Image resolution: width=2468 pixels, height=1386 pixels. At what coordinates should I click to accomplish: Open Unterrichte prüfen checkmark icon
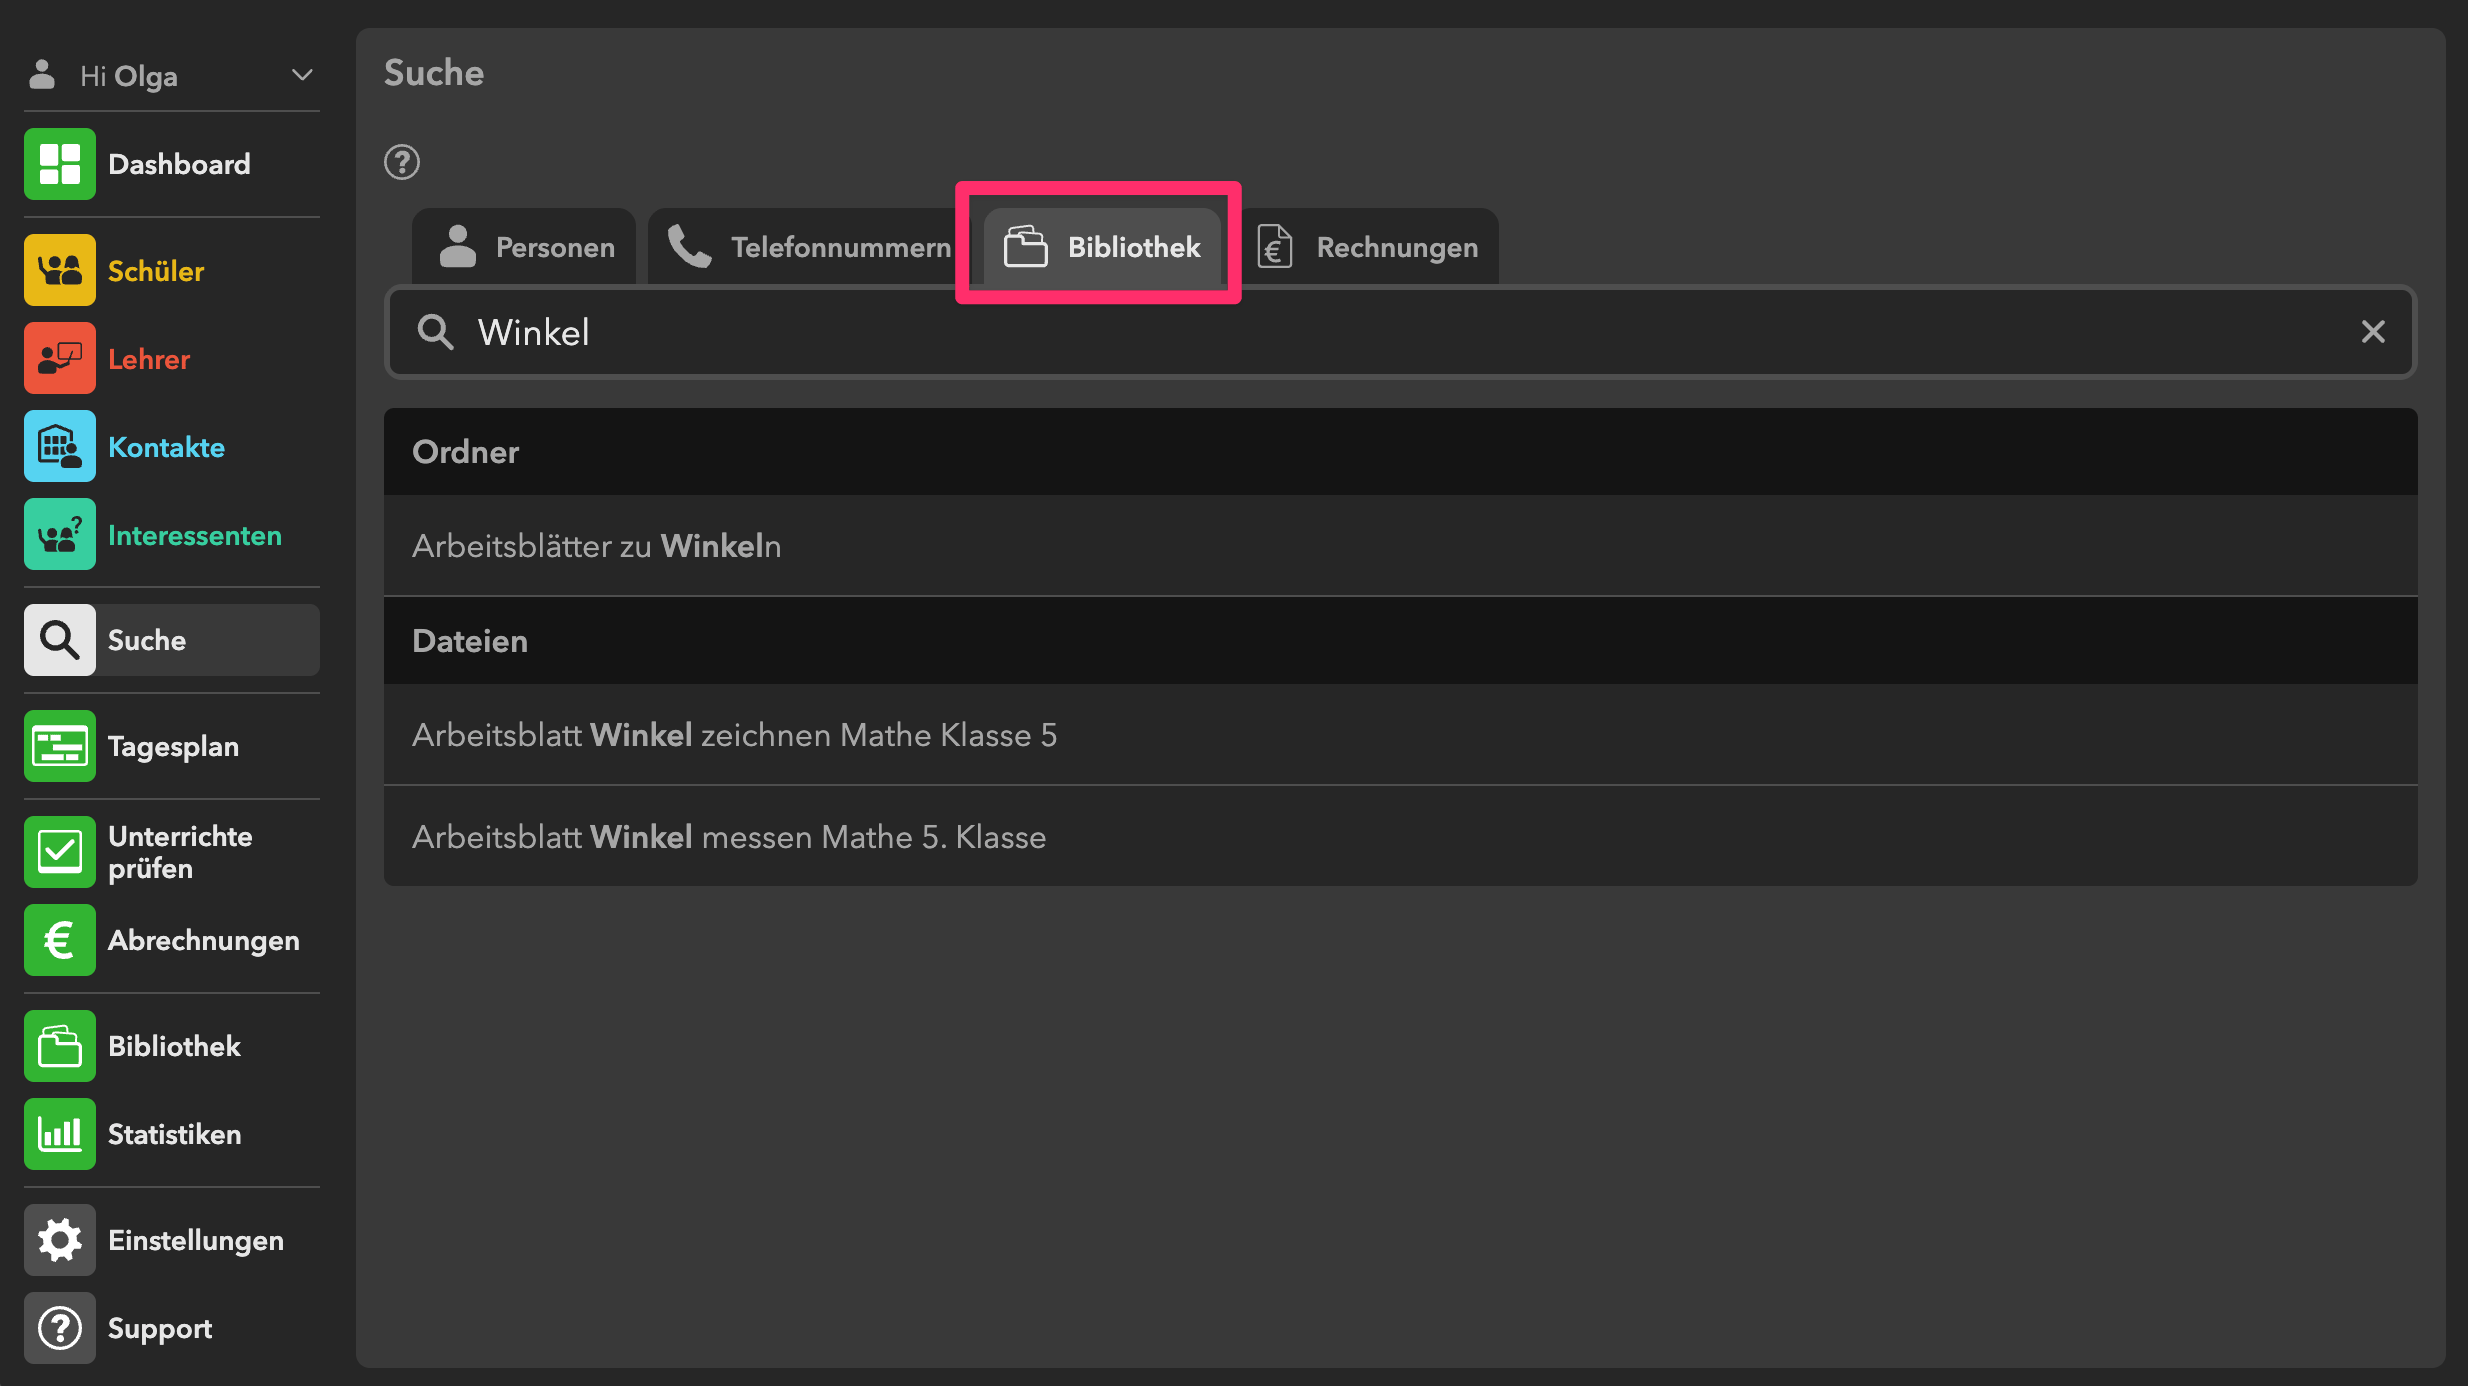click(x=60, y=852)
